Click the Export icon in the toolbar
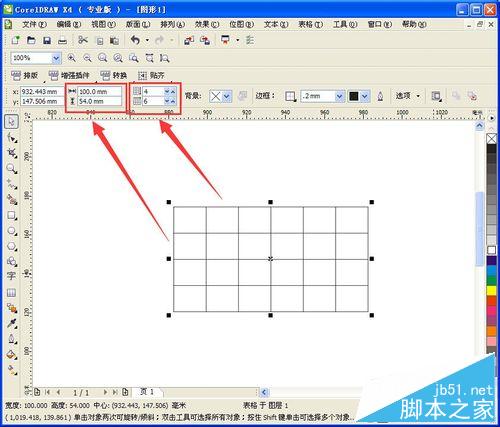500x427 pixels. pyautogui.click(x=205, y=41)
